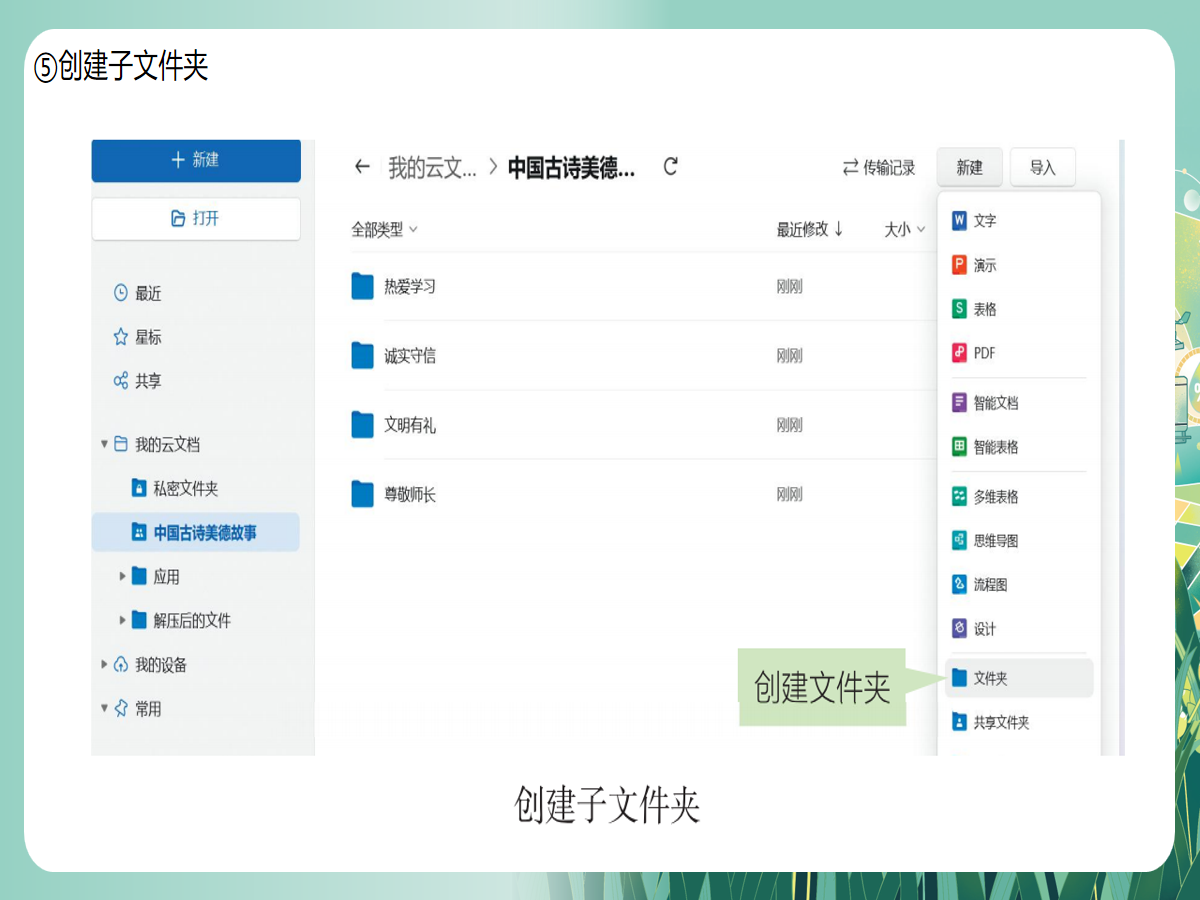Expand the 我的设备 tree node
Screen dimensions: 1200x900
click(x=104, y=665)
